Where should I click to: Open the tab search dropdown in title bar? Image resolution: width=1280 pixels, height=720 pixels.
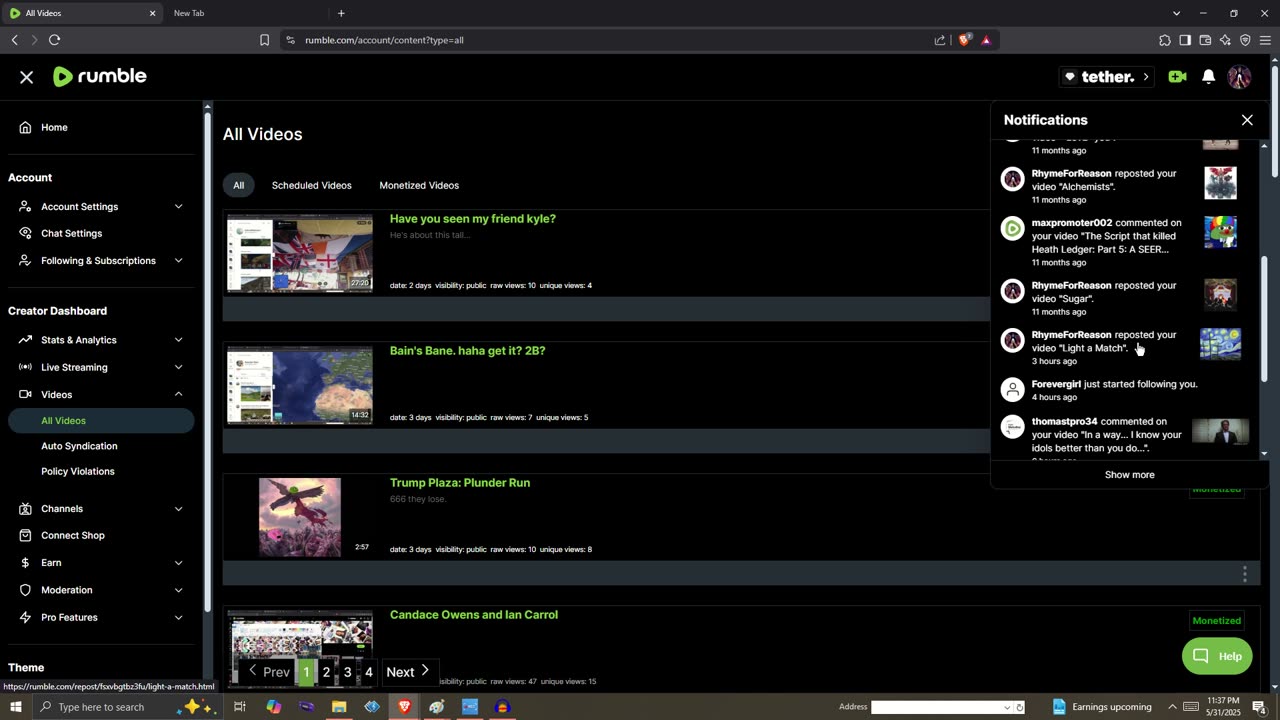[1176, 13]
